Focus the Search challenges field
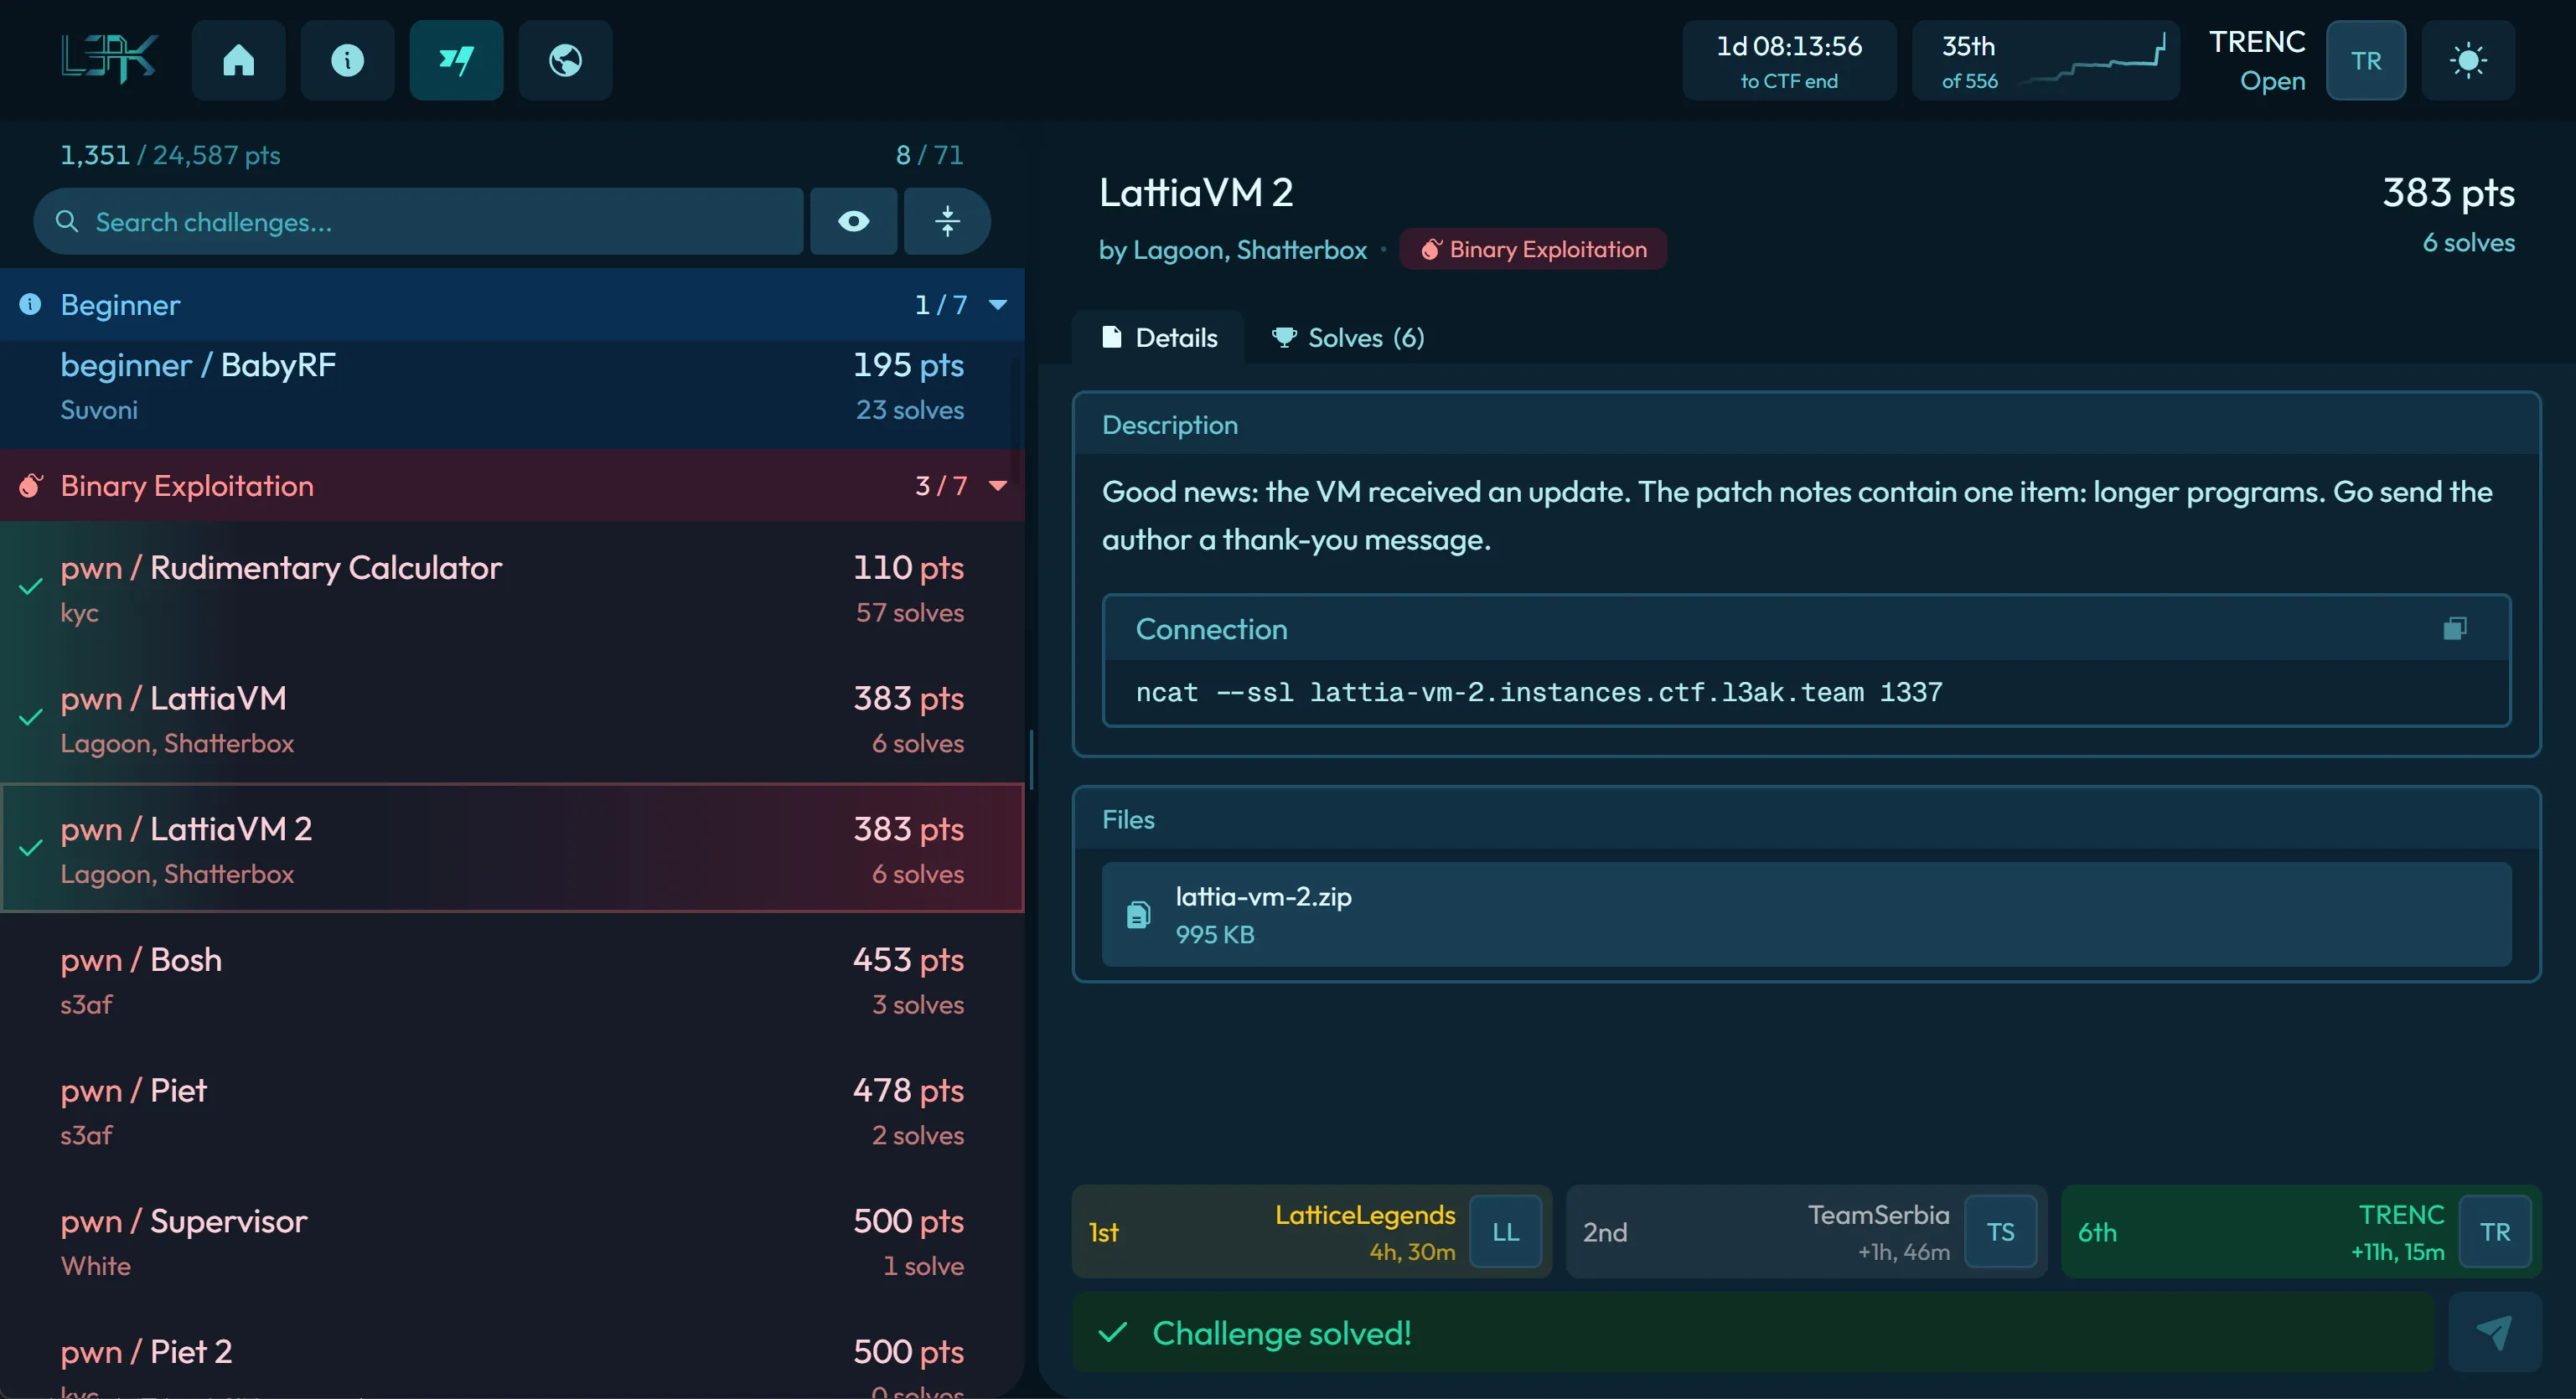This screenshot has height=1399, width=2576. [x=418, y=221]
